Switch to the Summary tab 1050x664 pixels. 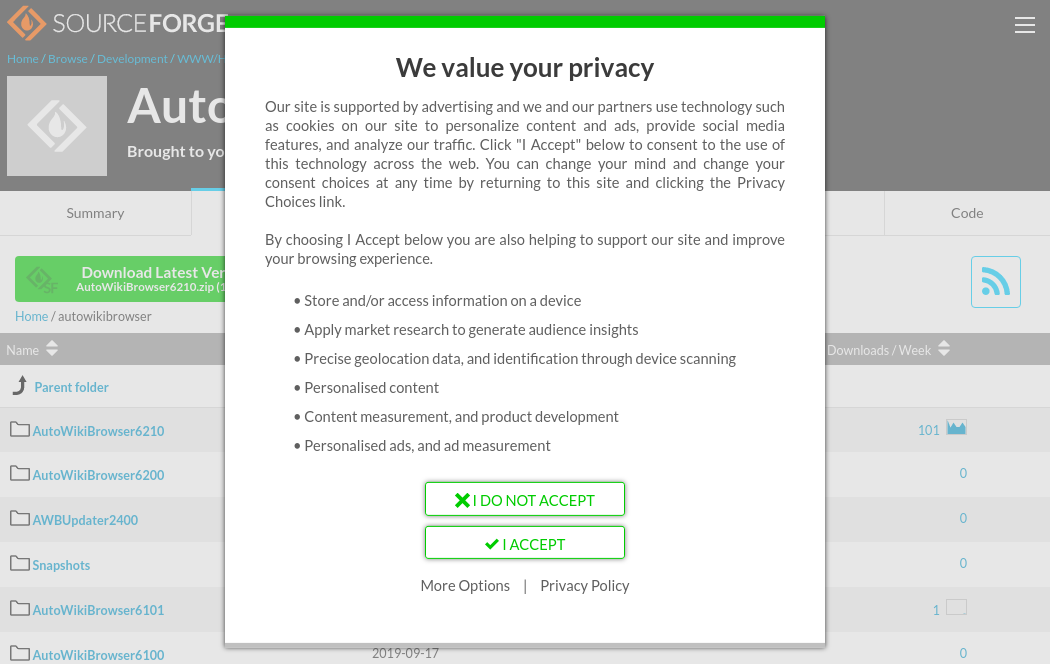pyautogui.click(x=95, y=213)
